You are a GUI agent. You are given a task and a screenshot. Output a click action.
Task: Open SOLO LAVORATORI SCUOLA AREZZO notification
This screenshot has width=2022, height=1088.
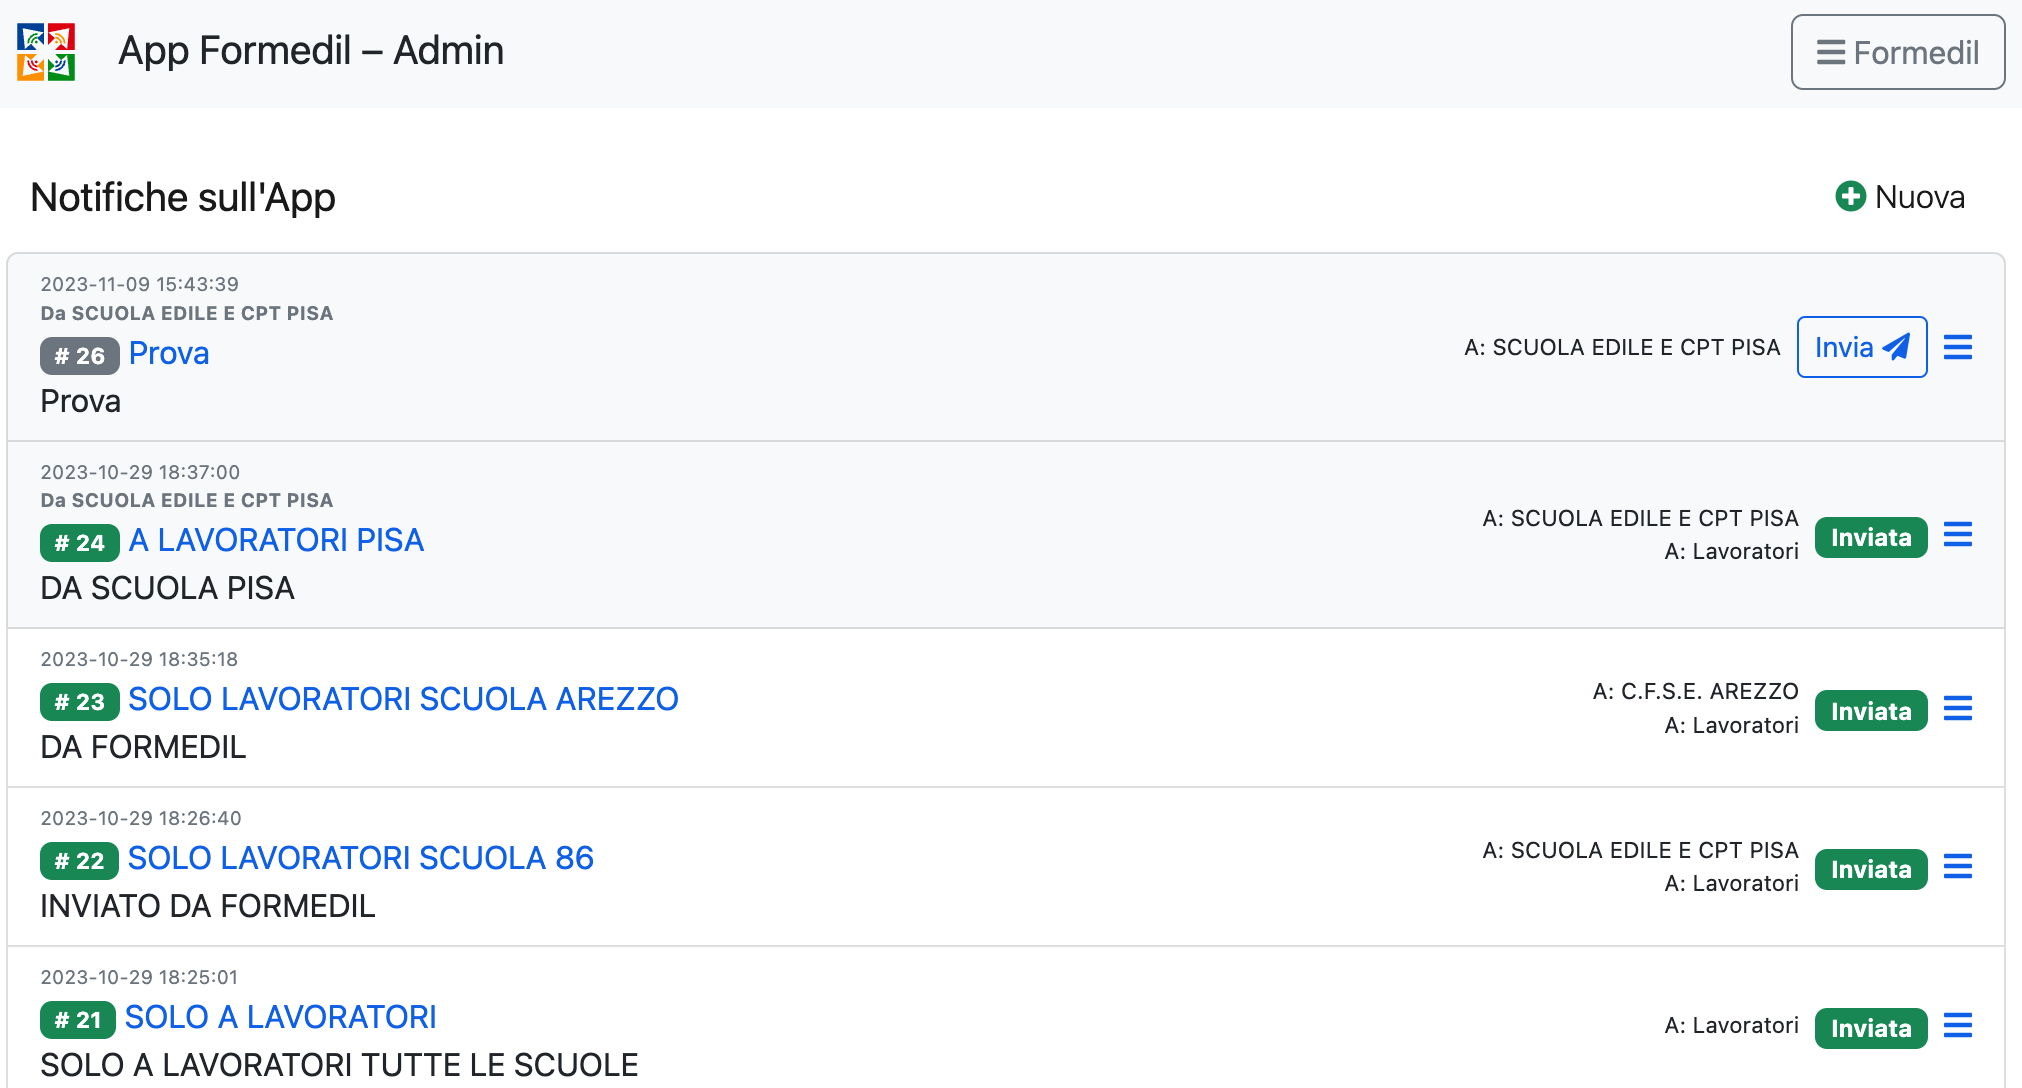403,699
